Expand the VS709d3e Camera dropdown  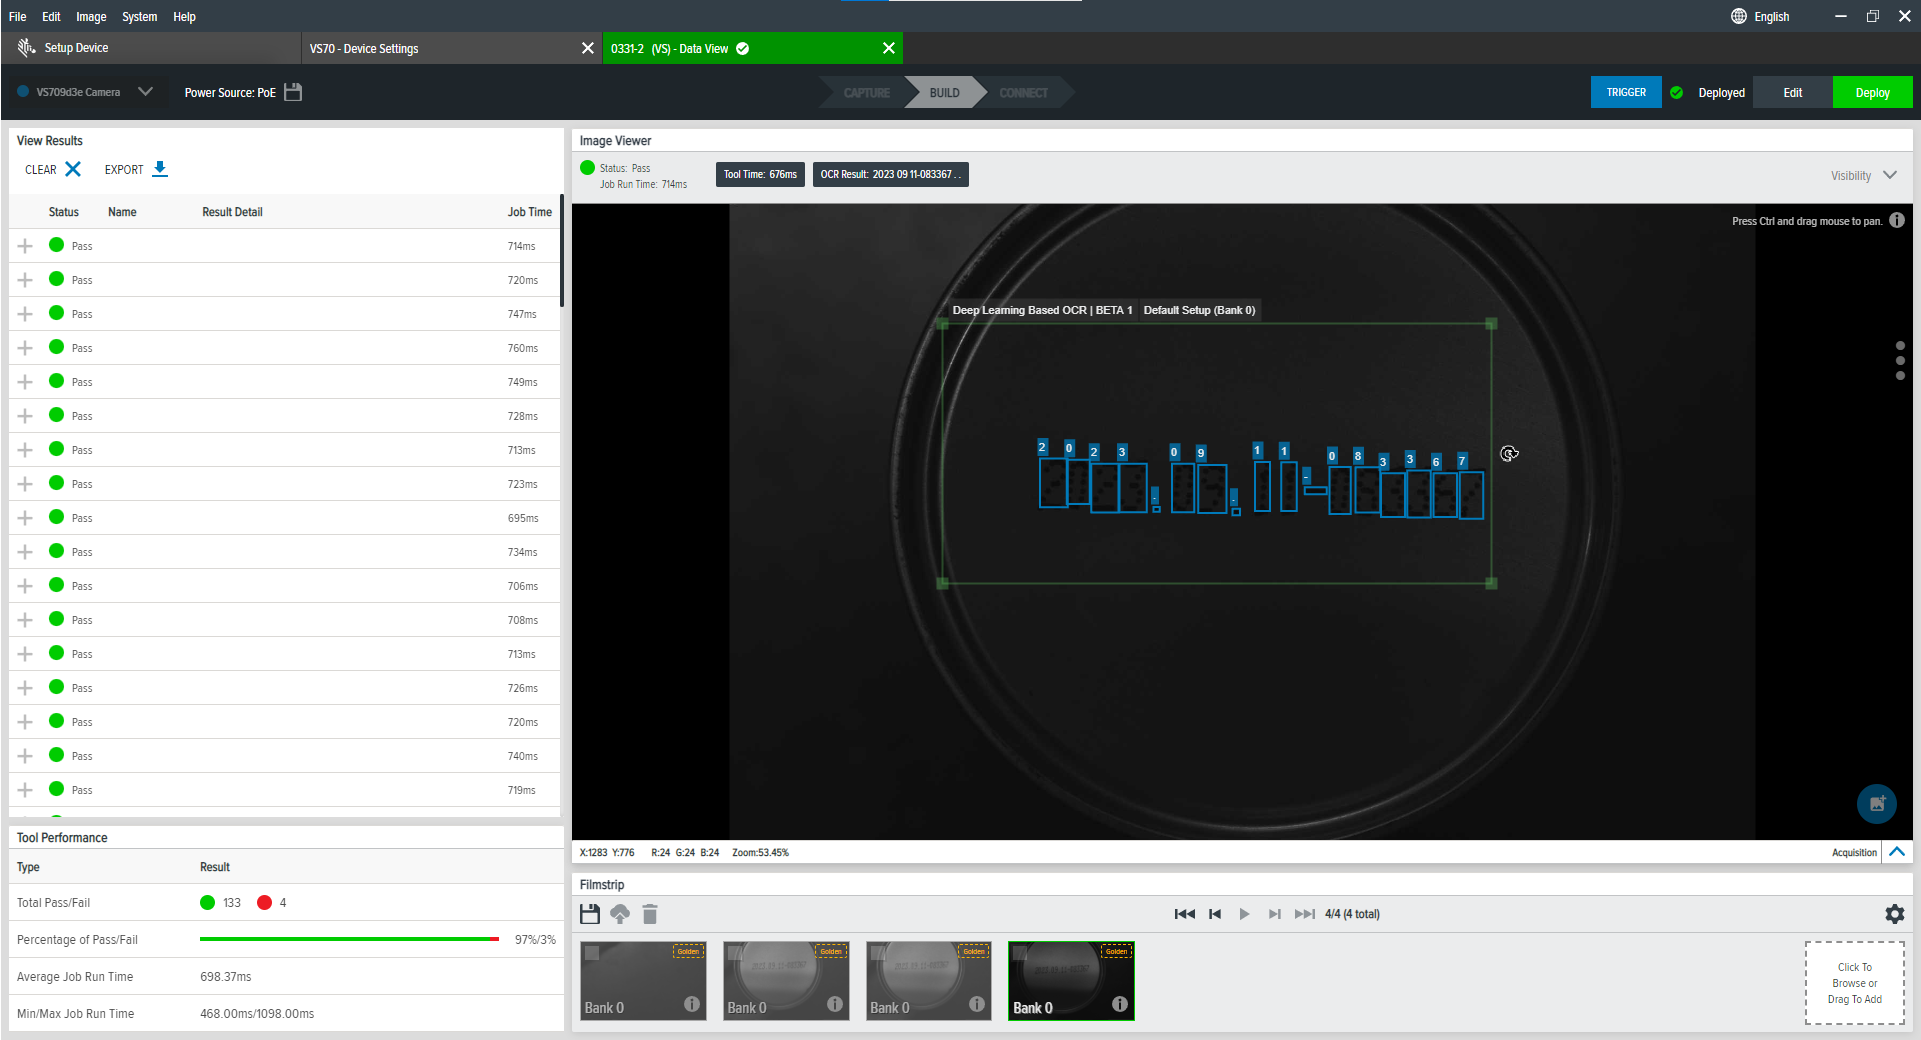tap(145, 92)
